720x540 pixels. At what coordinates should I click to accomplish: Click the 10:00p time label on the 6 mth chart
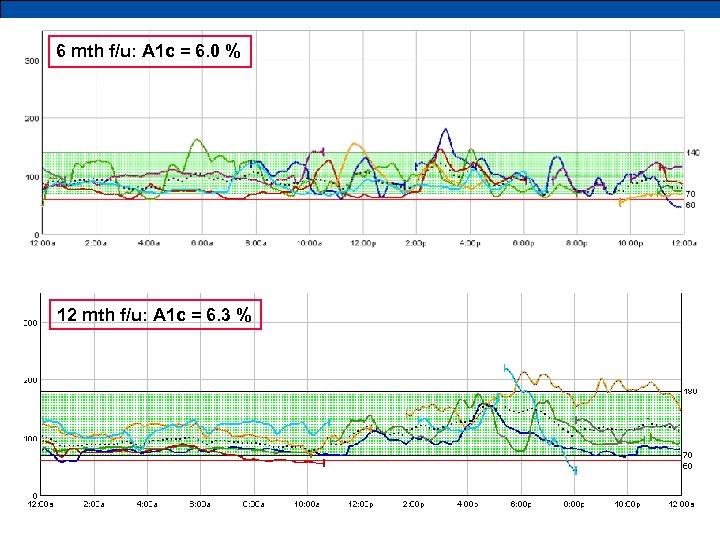[630, 243]
